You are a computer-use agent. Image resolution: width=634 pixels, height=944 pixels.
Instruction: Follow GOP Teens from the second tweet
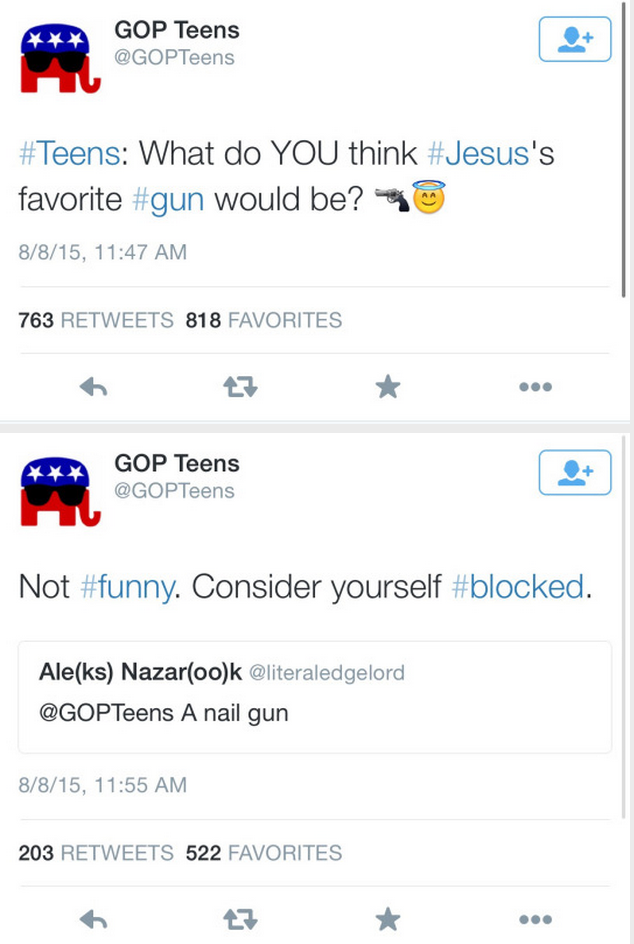pyautogui.click(x=574, y=472)
